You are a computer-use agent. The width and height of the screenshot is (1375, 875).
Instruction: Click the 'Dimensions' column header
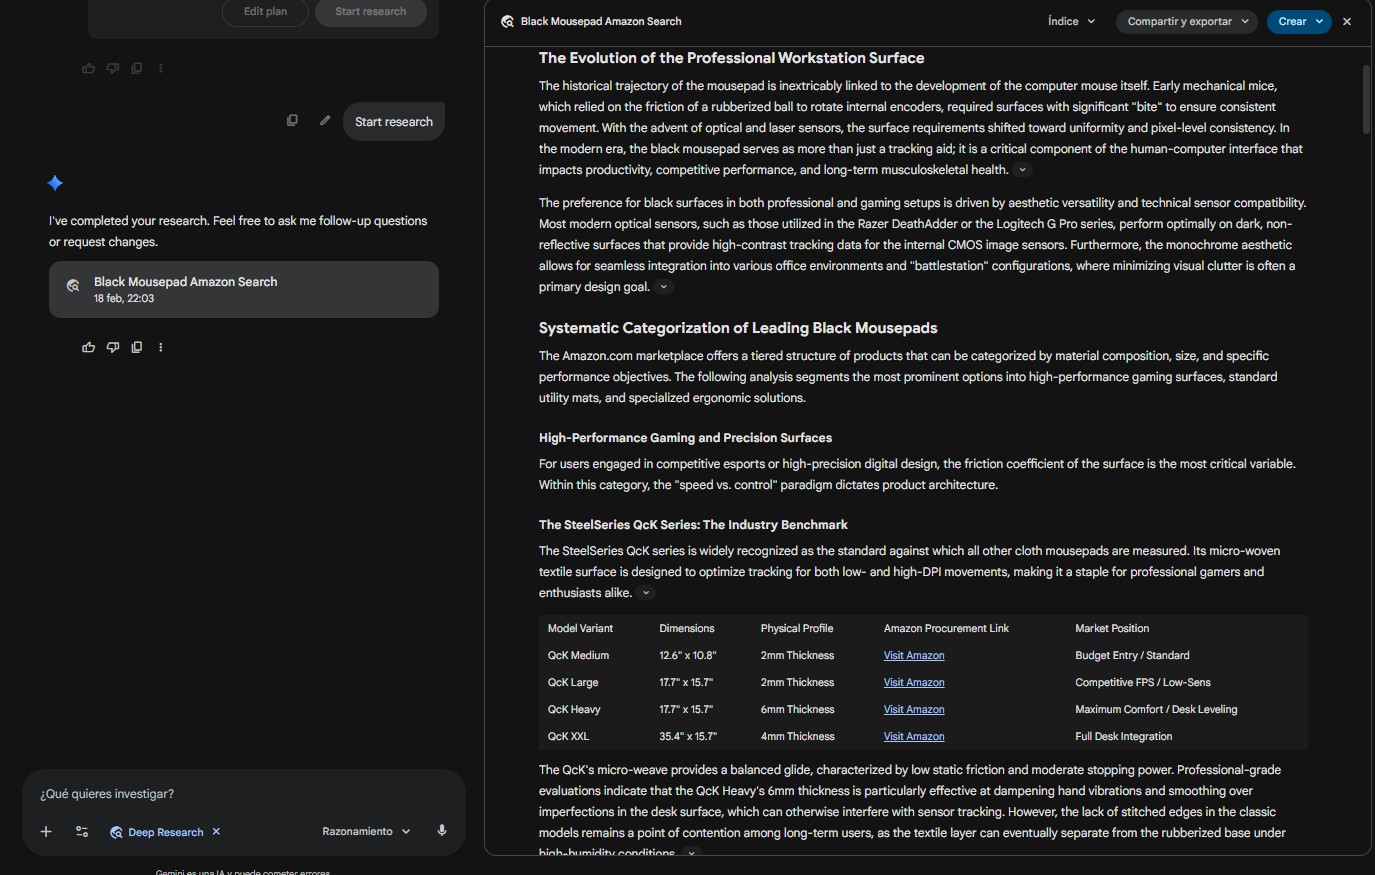click(687, 629)
